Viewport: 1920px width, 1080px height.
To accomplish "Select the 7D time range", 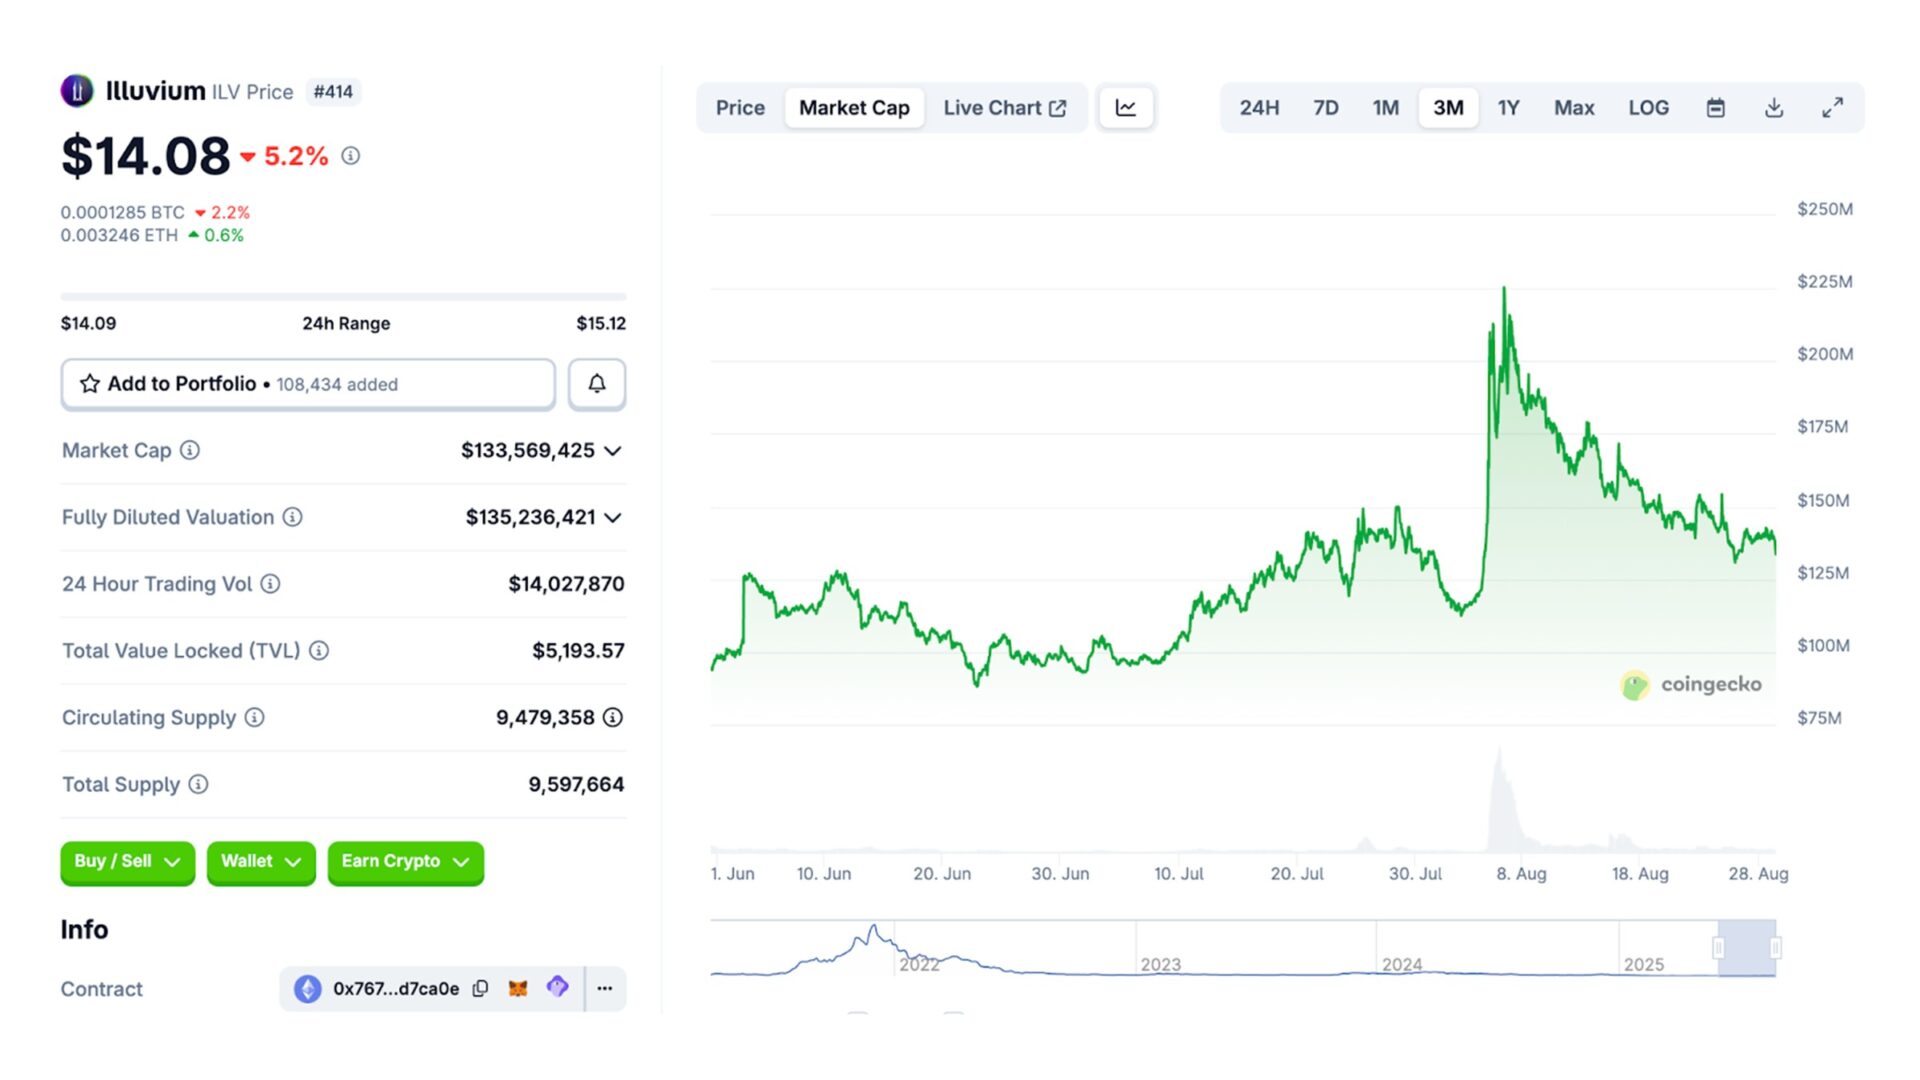I will 1326,108.
